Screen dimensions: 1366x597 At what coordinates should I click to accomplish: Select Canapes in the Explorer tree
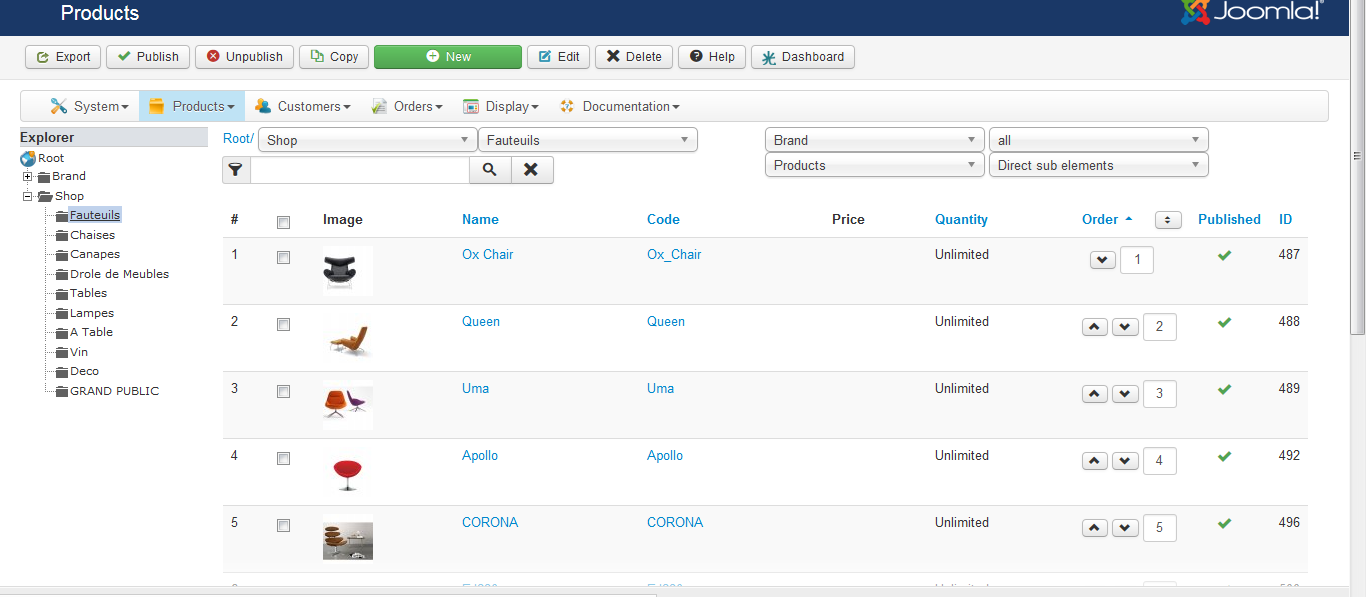[95, 254]
